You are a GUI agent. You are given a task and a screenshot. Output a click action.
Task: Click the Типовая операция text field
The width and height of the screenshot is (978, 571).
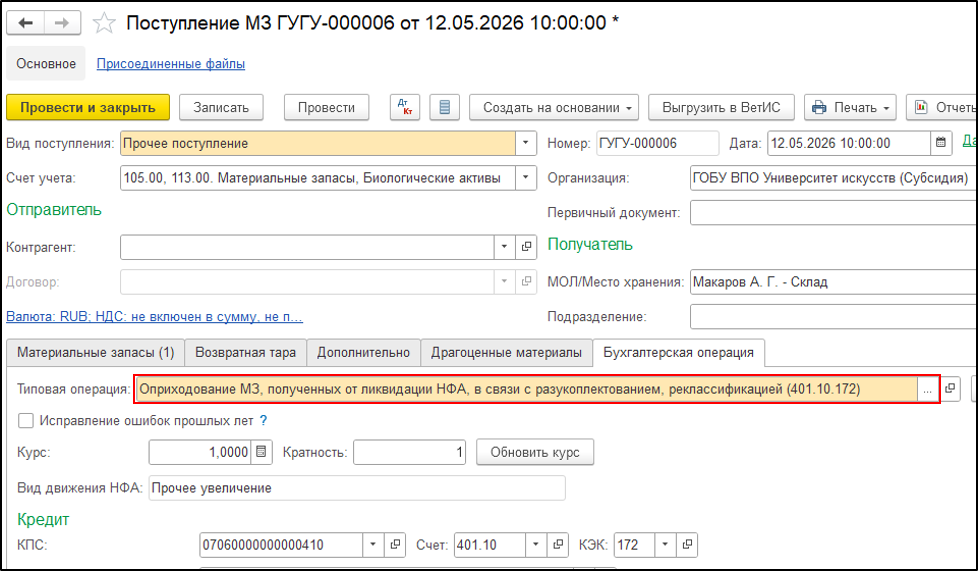click(x=527, y=389)
